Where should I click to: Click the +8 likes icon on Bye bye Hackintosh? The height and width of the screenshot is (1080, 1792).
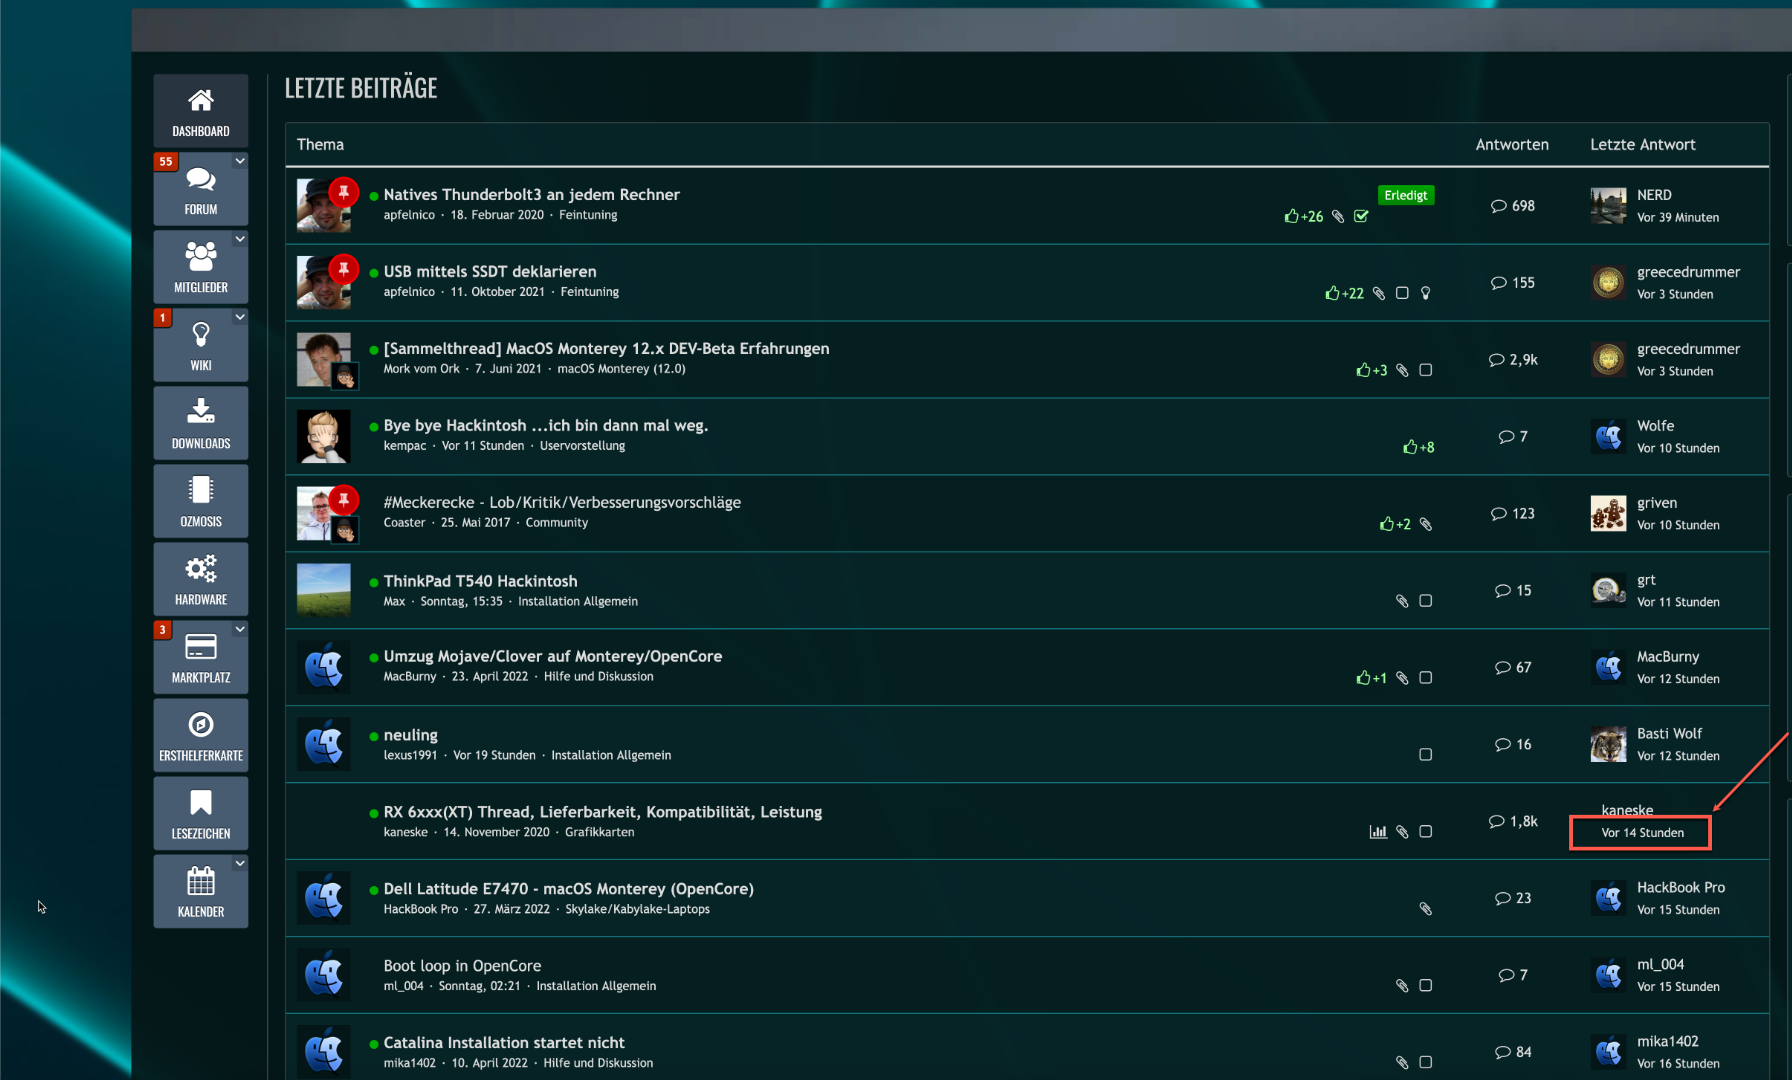coord(1419,447)
